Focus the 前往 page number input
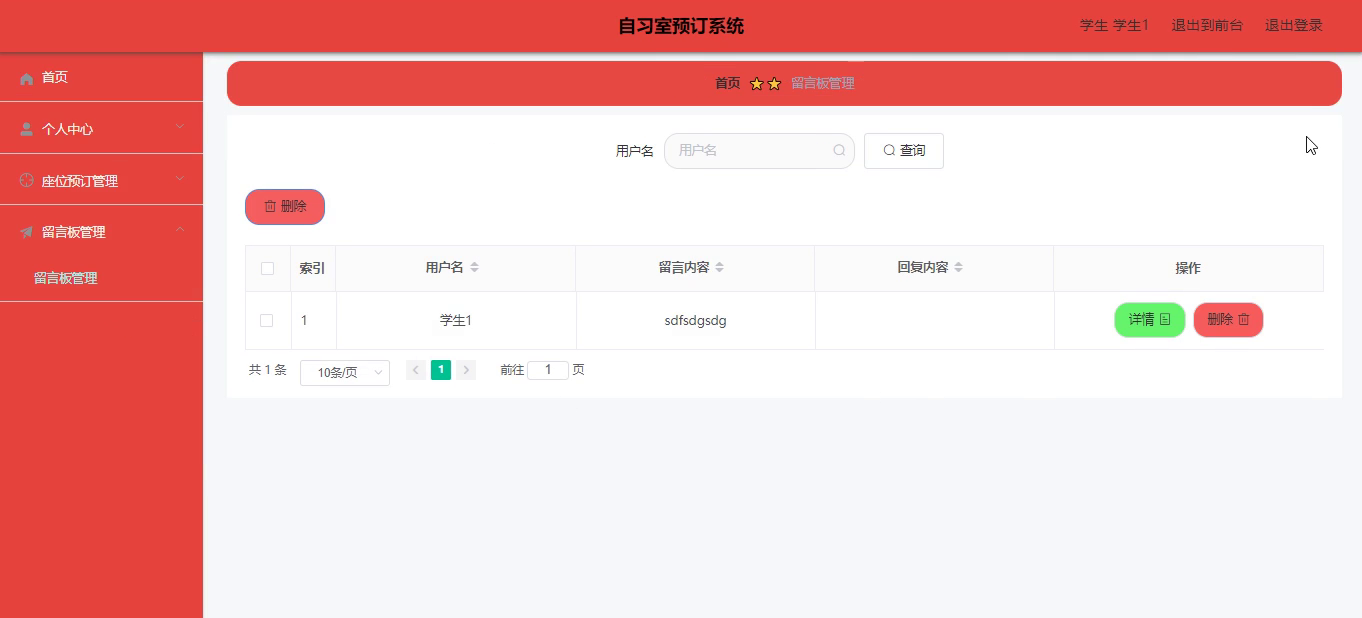The width and height of the screenshot is (1362, 618). (548, 370)
